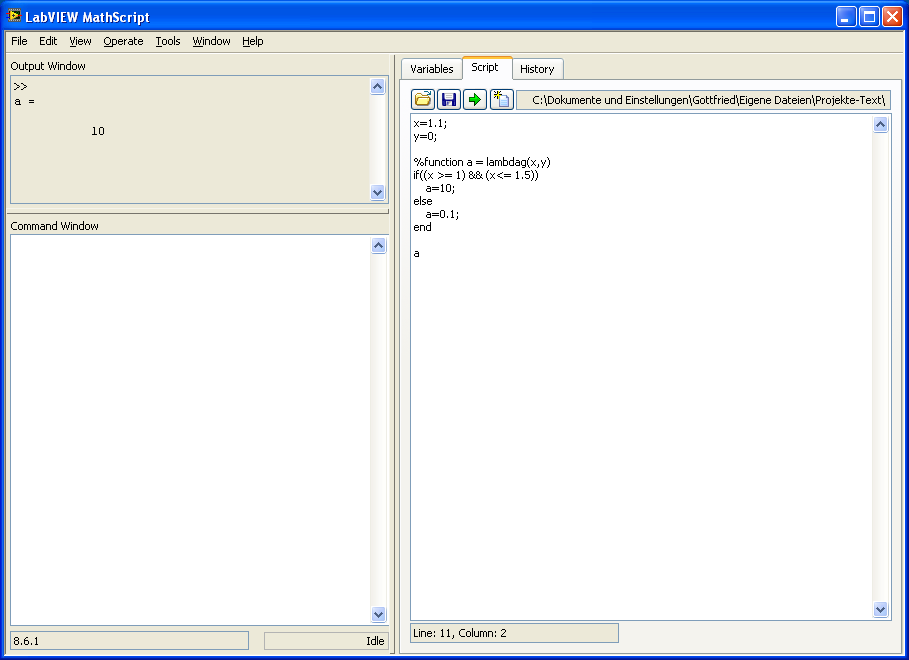Image resolution: width=909 pixels, height=660 pixels.
Task: Click the script editor scroll up arrow
Action: coord(880,124)
